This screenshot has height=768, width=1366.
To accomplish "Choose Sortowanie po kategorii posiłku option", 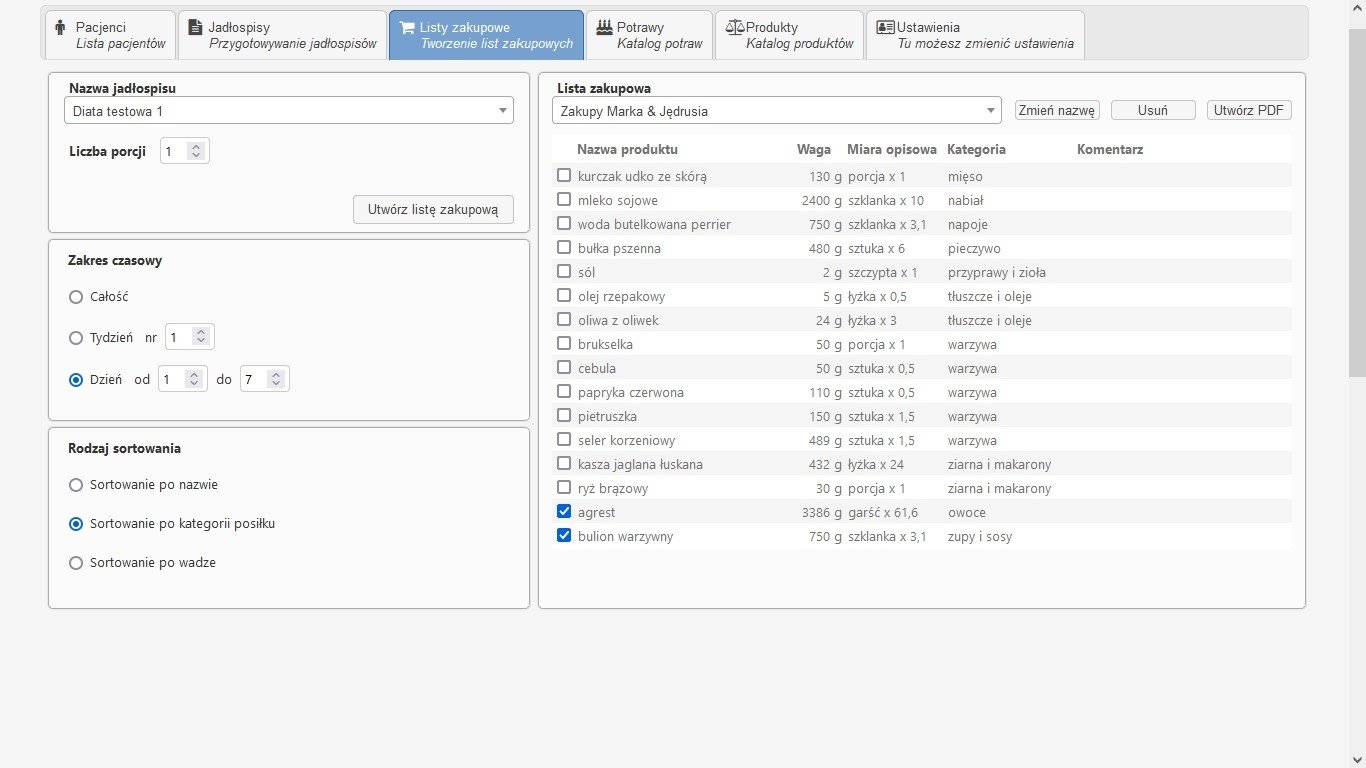I will pyautogui.click(x=76, y=524).
